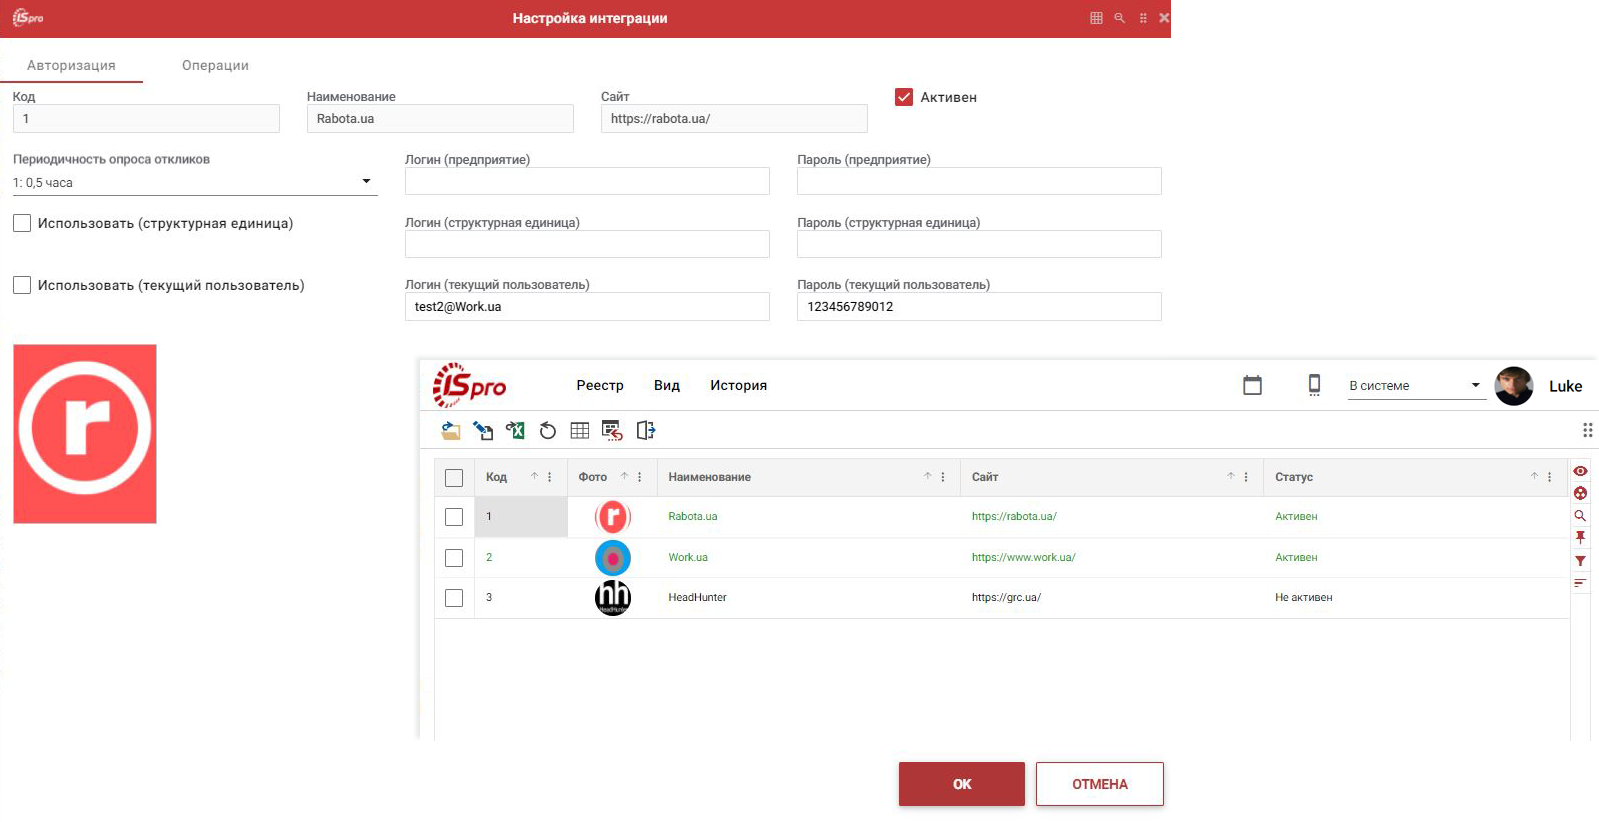Click the red filter funnel icon

(x=1580, y=561)
